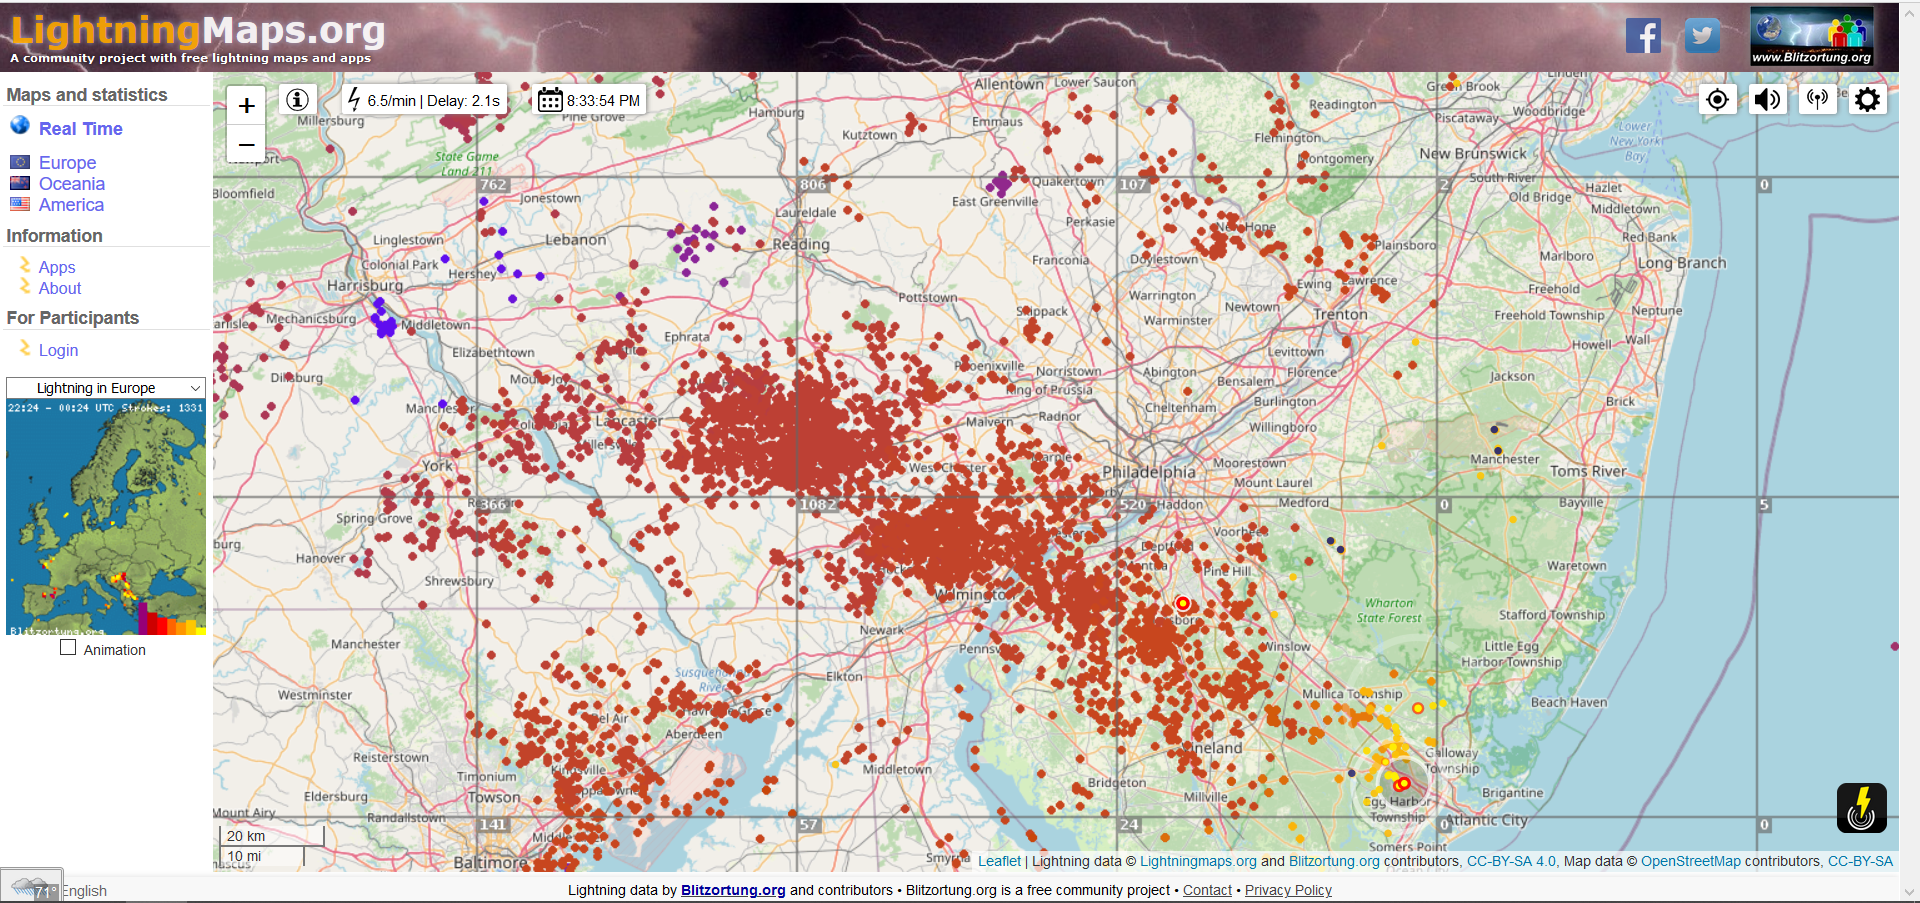Toggle the sound speaker icon

click(1767, 100)
